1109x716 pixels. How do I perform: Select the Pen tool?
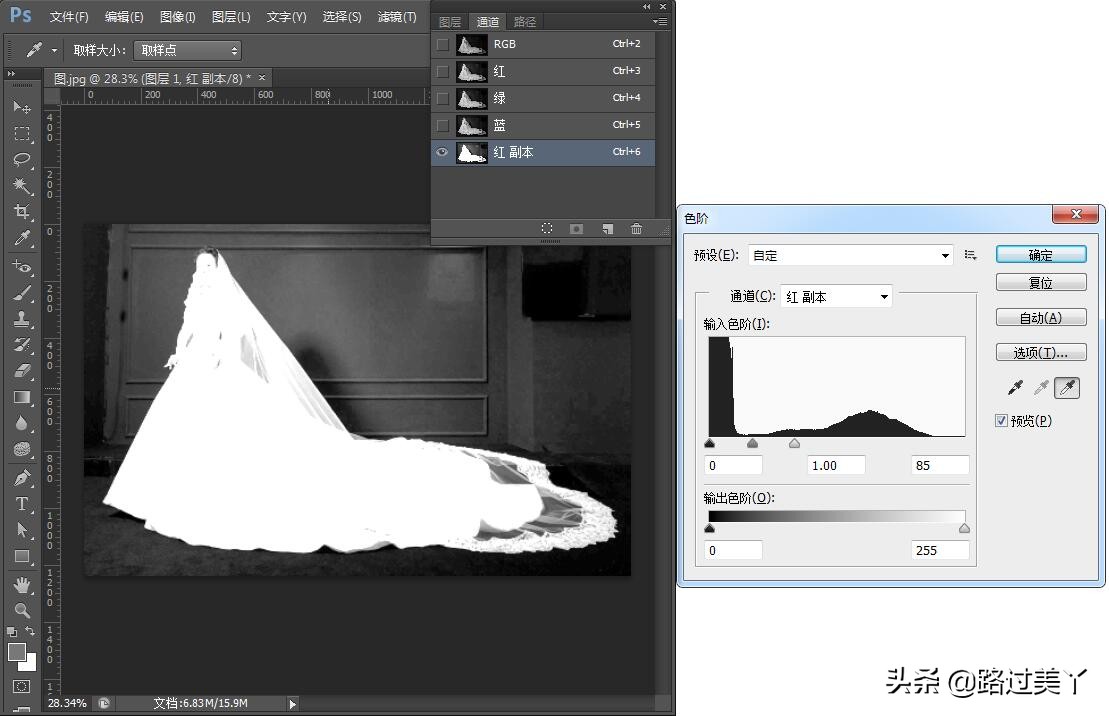coord(22,478)
